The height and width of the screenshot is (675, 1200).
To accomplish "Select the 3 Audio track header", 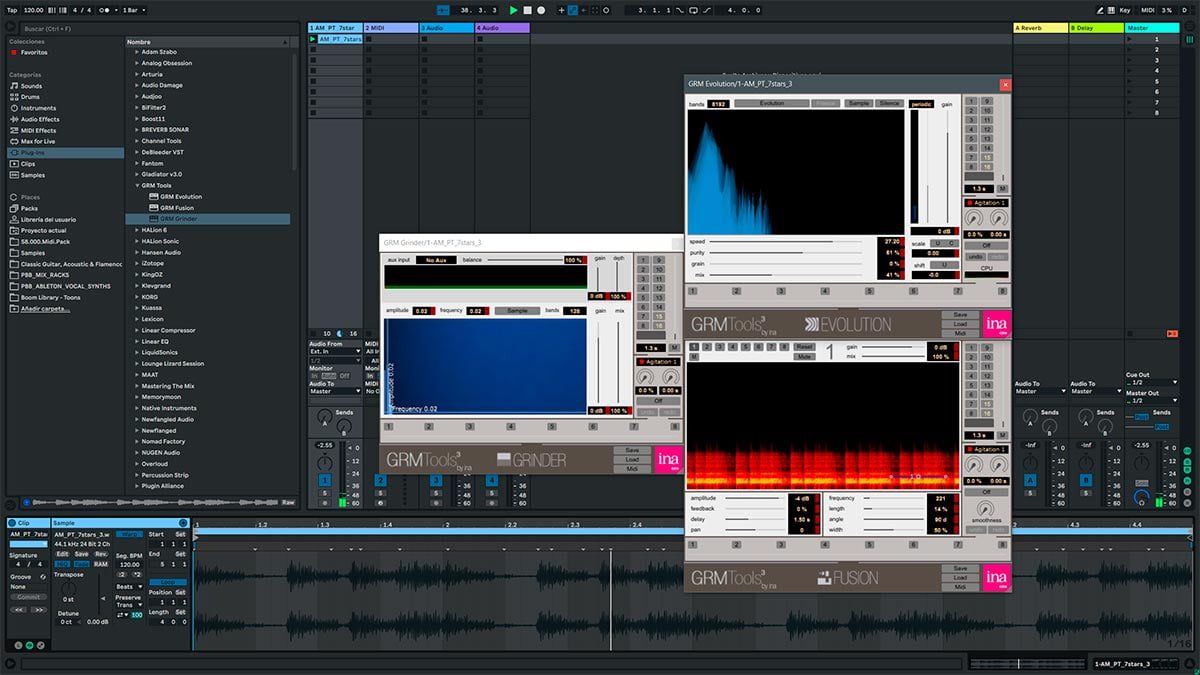I will tap(447, 28).
